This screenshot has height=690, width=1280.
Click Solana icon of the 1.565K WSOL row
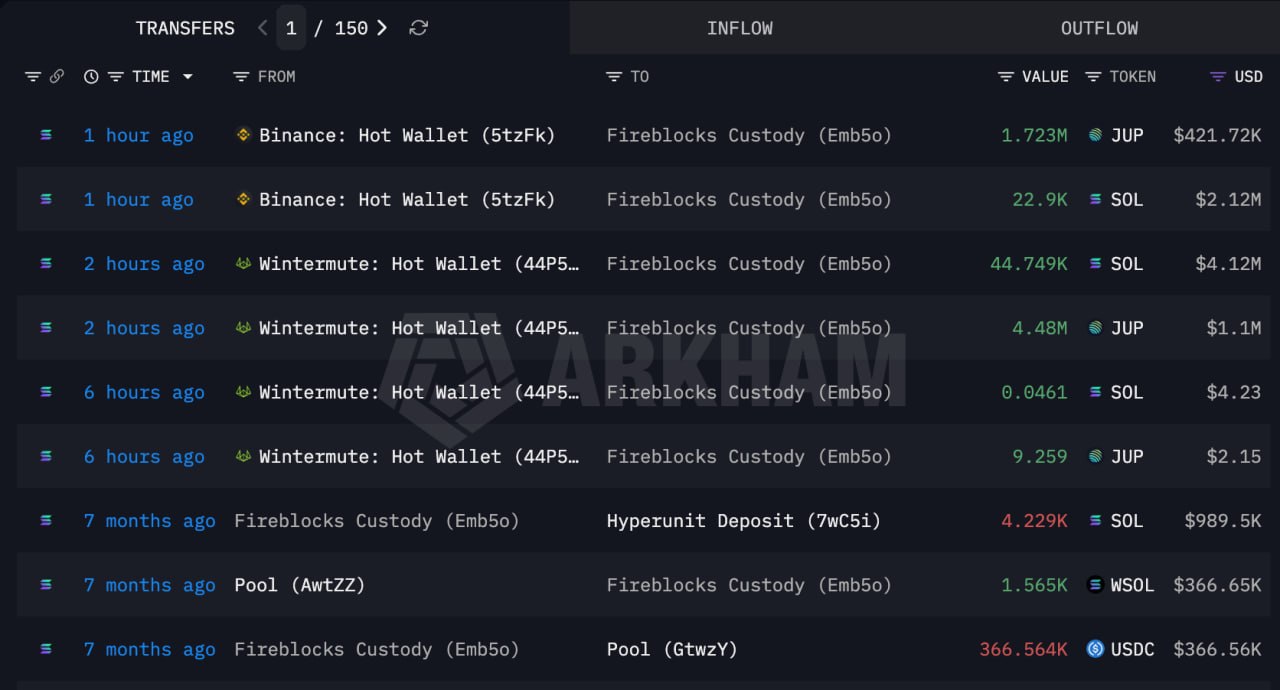(x=45, y=584)
